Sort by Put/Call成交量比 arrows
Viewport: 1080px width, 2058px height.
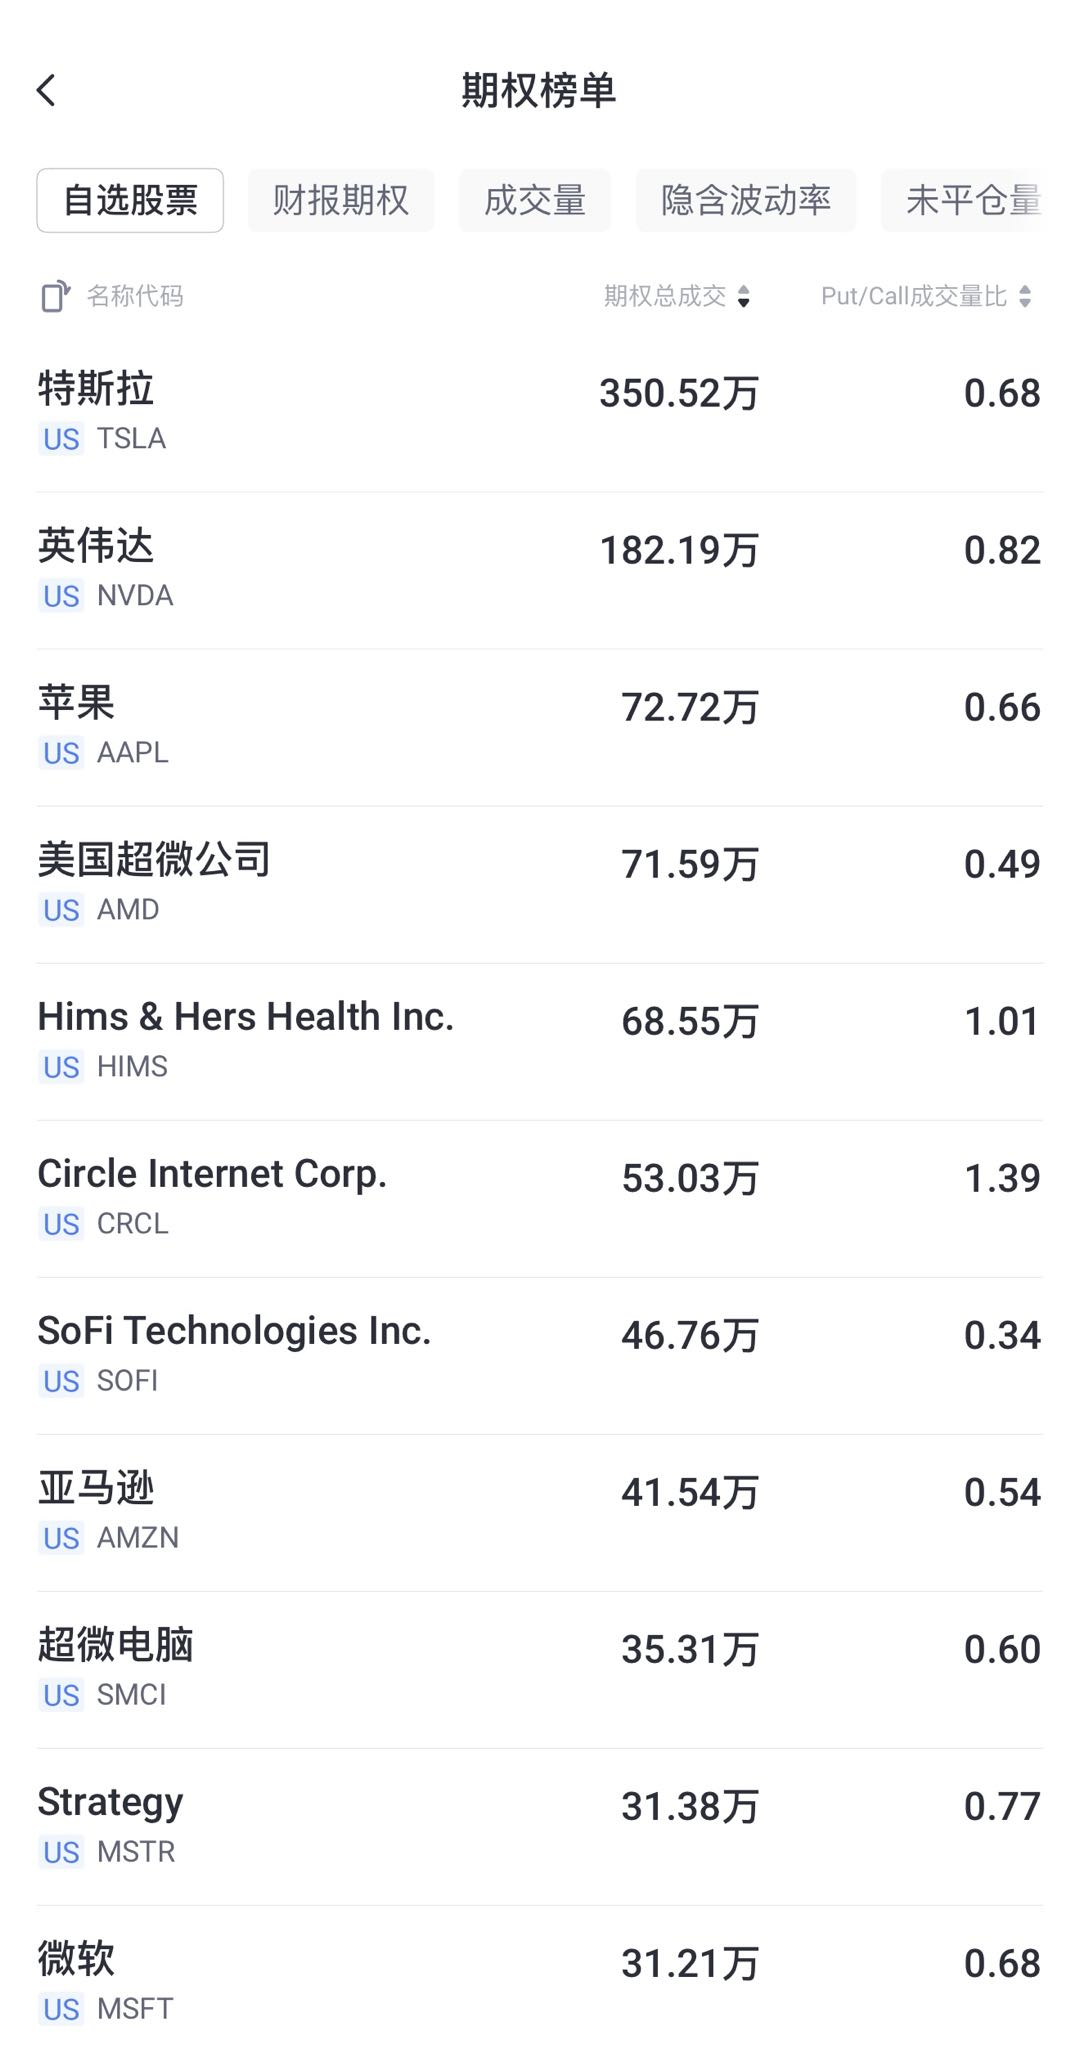click(x=1025, y=296)
